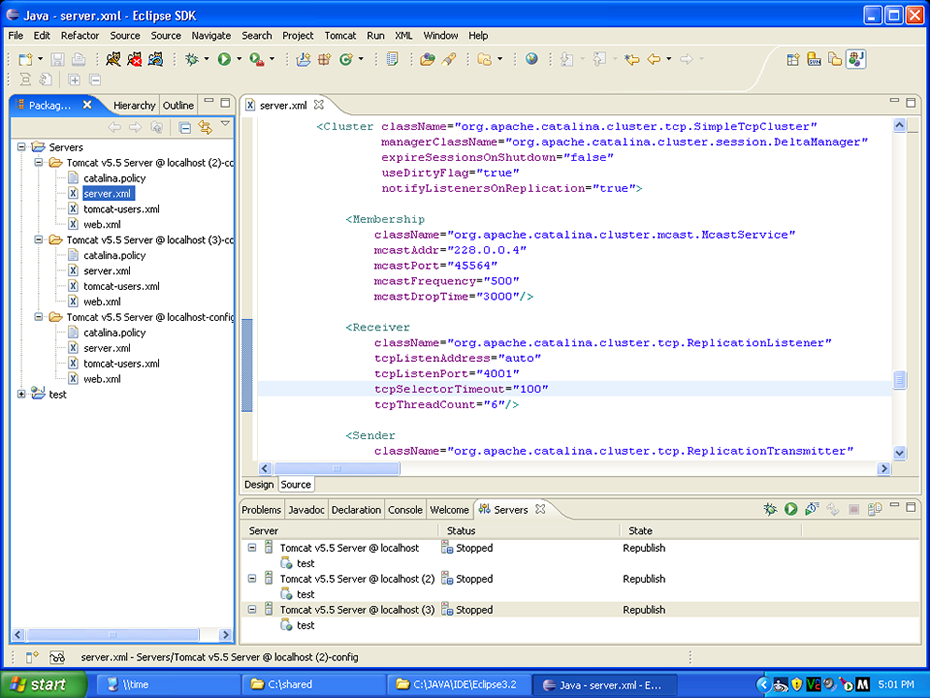Close the server.xml editor tab
This screenshot has height=698, width=930.
tap(319, 105)
